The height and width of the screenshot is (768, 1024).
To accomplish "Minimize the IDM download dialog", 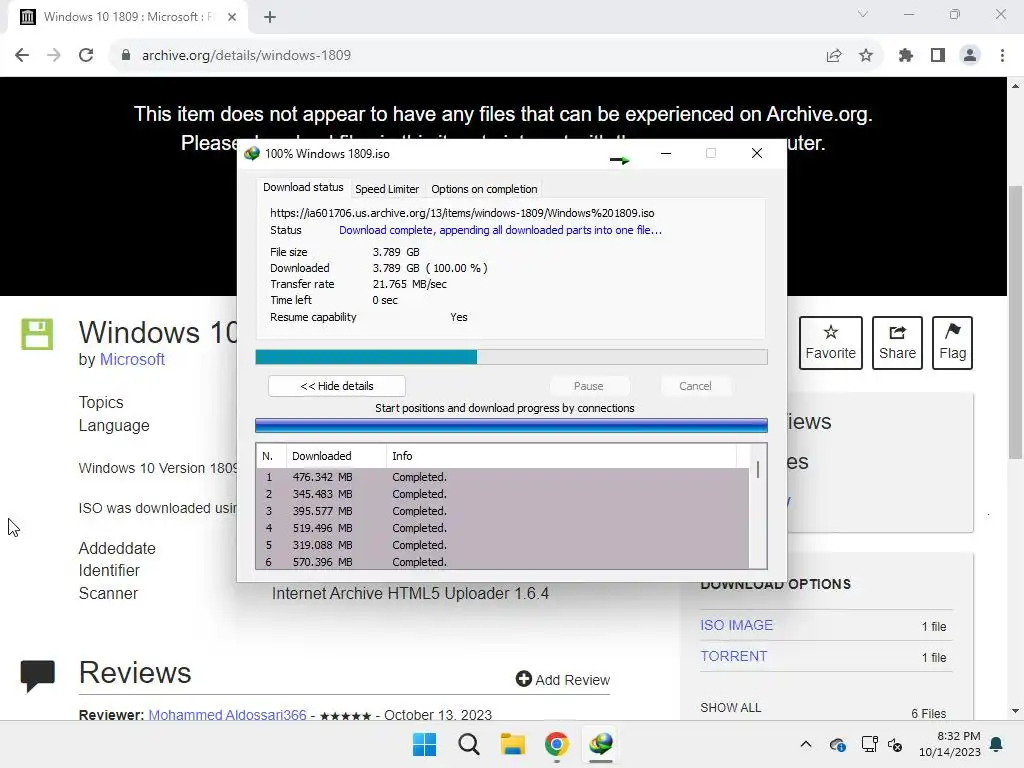I will click(665, 153).
